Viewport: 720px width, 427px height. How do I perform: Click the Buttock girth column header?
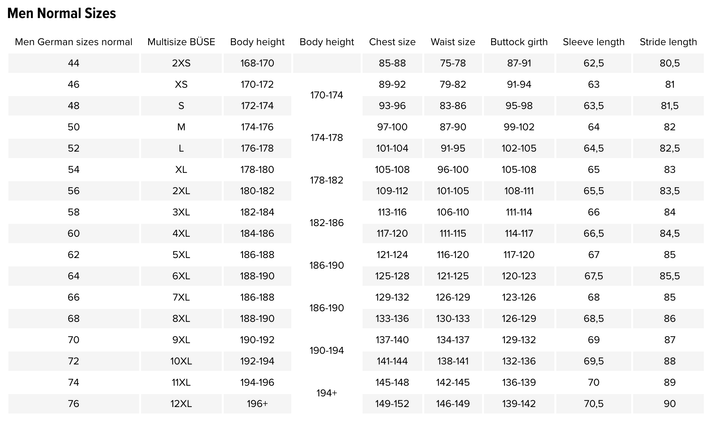519,42
